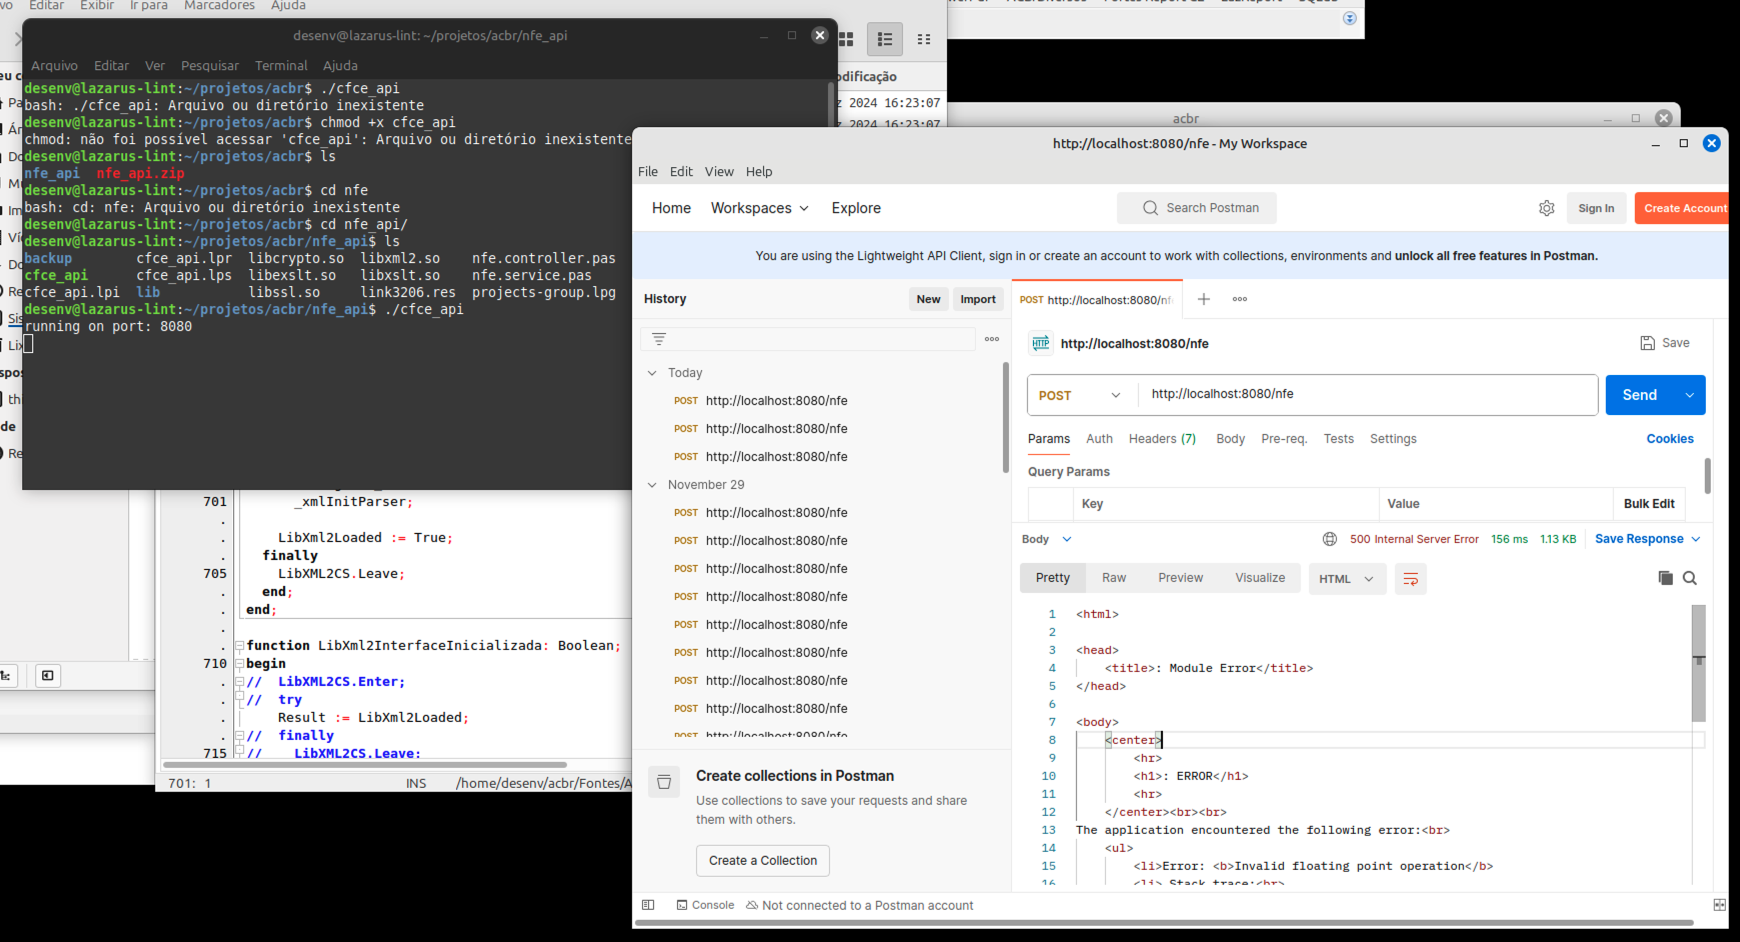Click Create a Collection button
Screen dimensions: 1740x942
point(763,861)
